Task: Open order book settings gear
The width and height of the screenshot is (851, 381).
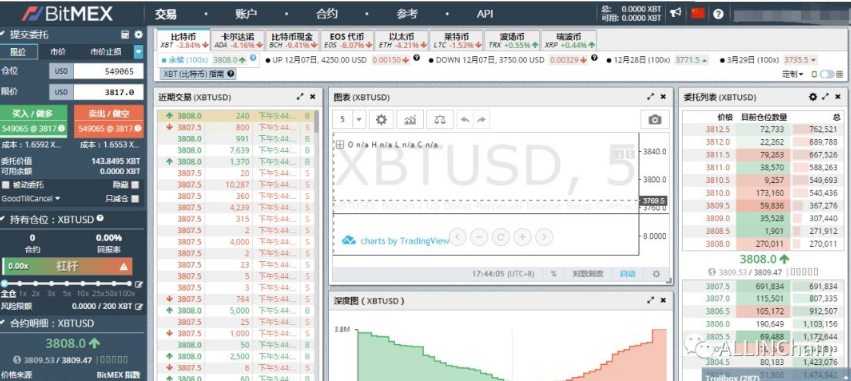Action: click(x=812, y=97)
